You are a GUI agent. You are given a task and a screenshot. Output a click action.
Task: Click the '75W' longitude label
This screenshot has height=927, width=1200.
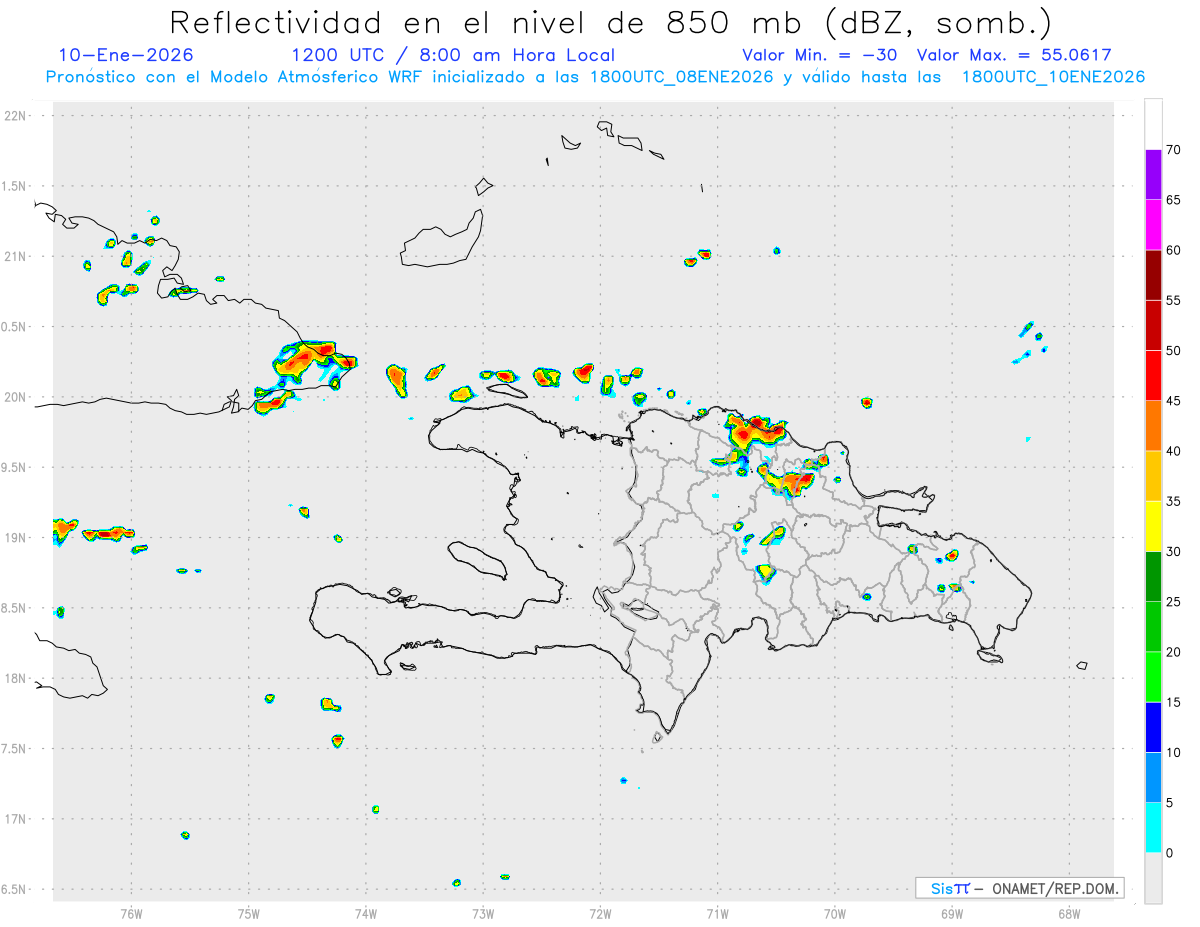pos(249,913)
